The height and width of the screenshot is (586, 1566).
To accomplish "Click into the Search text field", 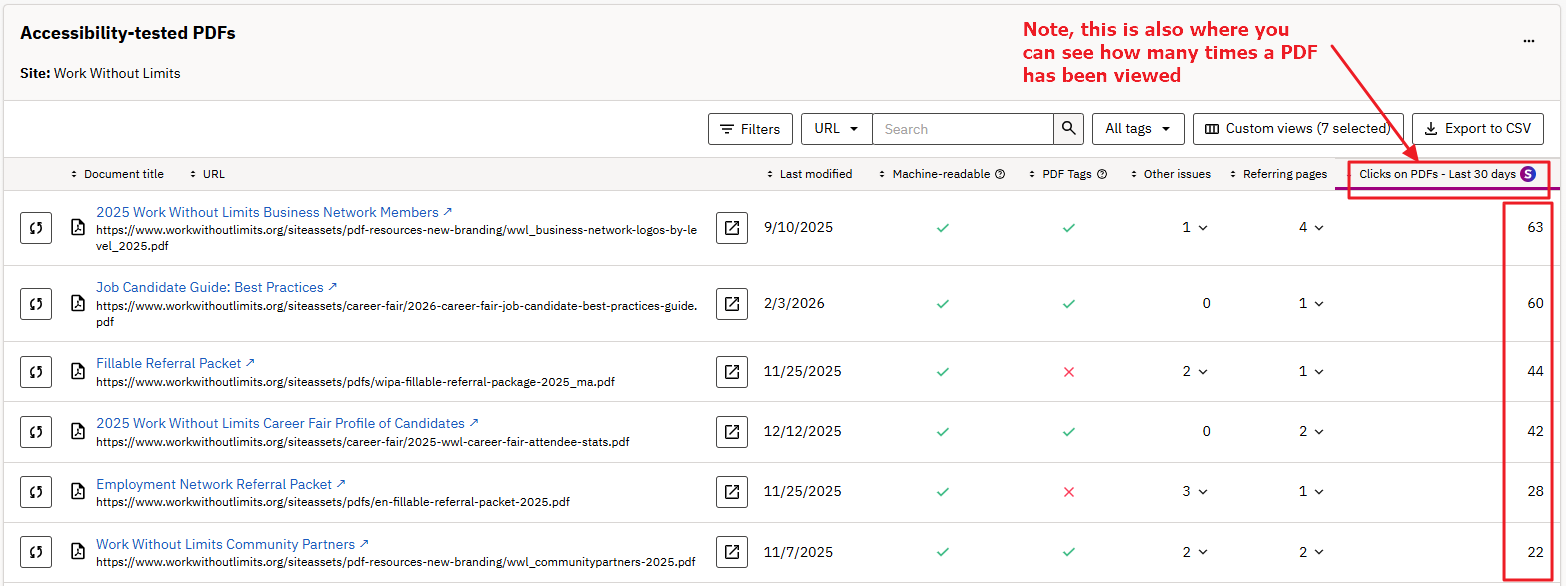I will pyautogui.click(x=962, y=129).
